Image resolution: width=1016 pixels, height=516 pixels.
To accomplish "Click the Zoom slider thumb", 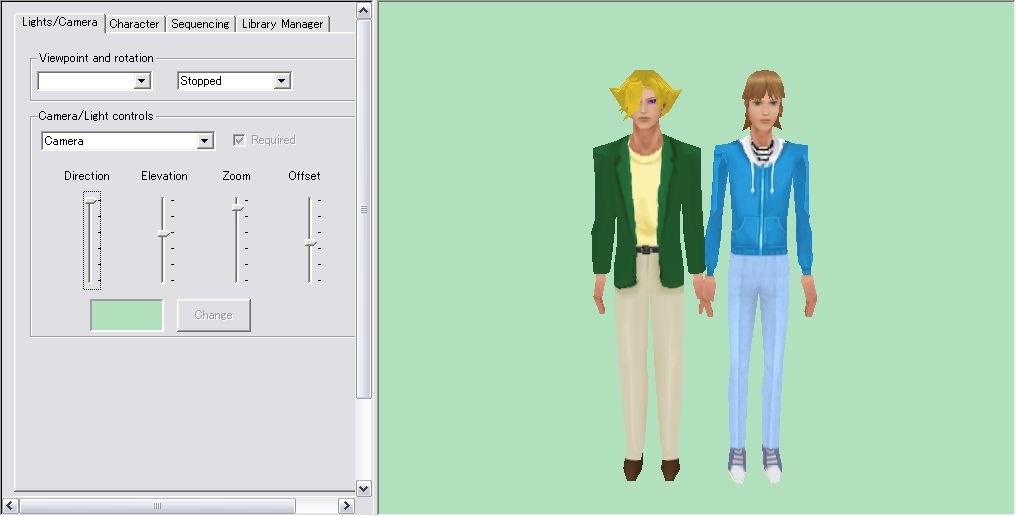I will (x=238, y=207).
